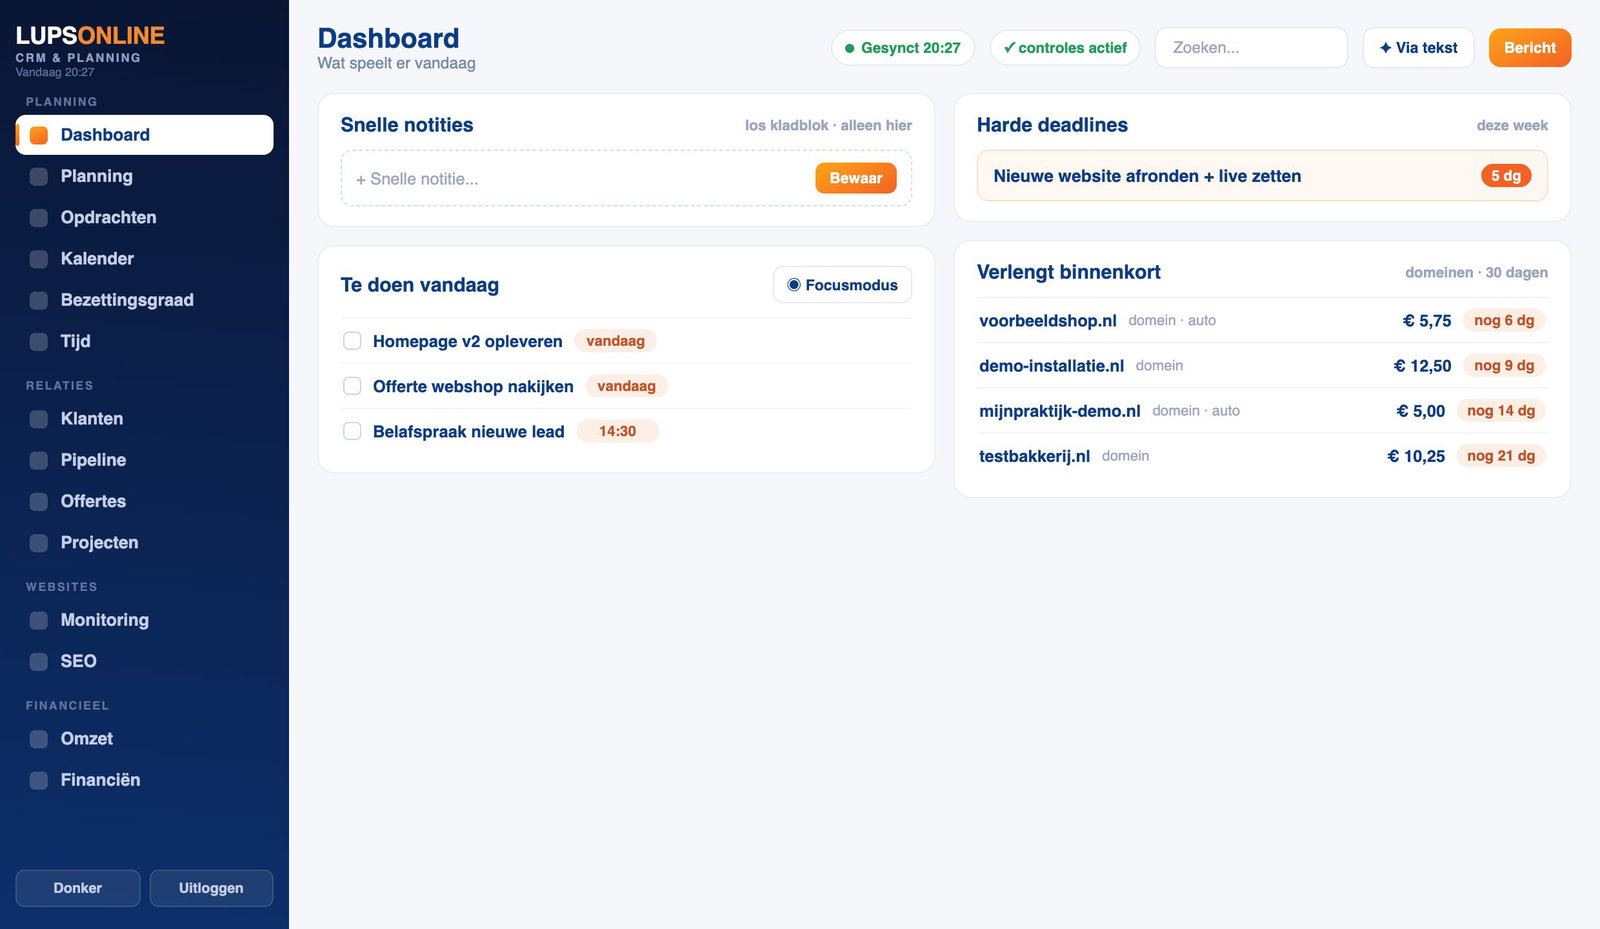
Task: Navigate to Projecten
Action: 144,543
